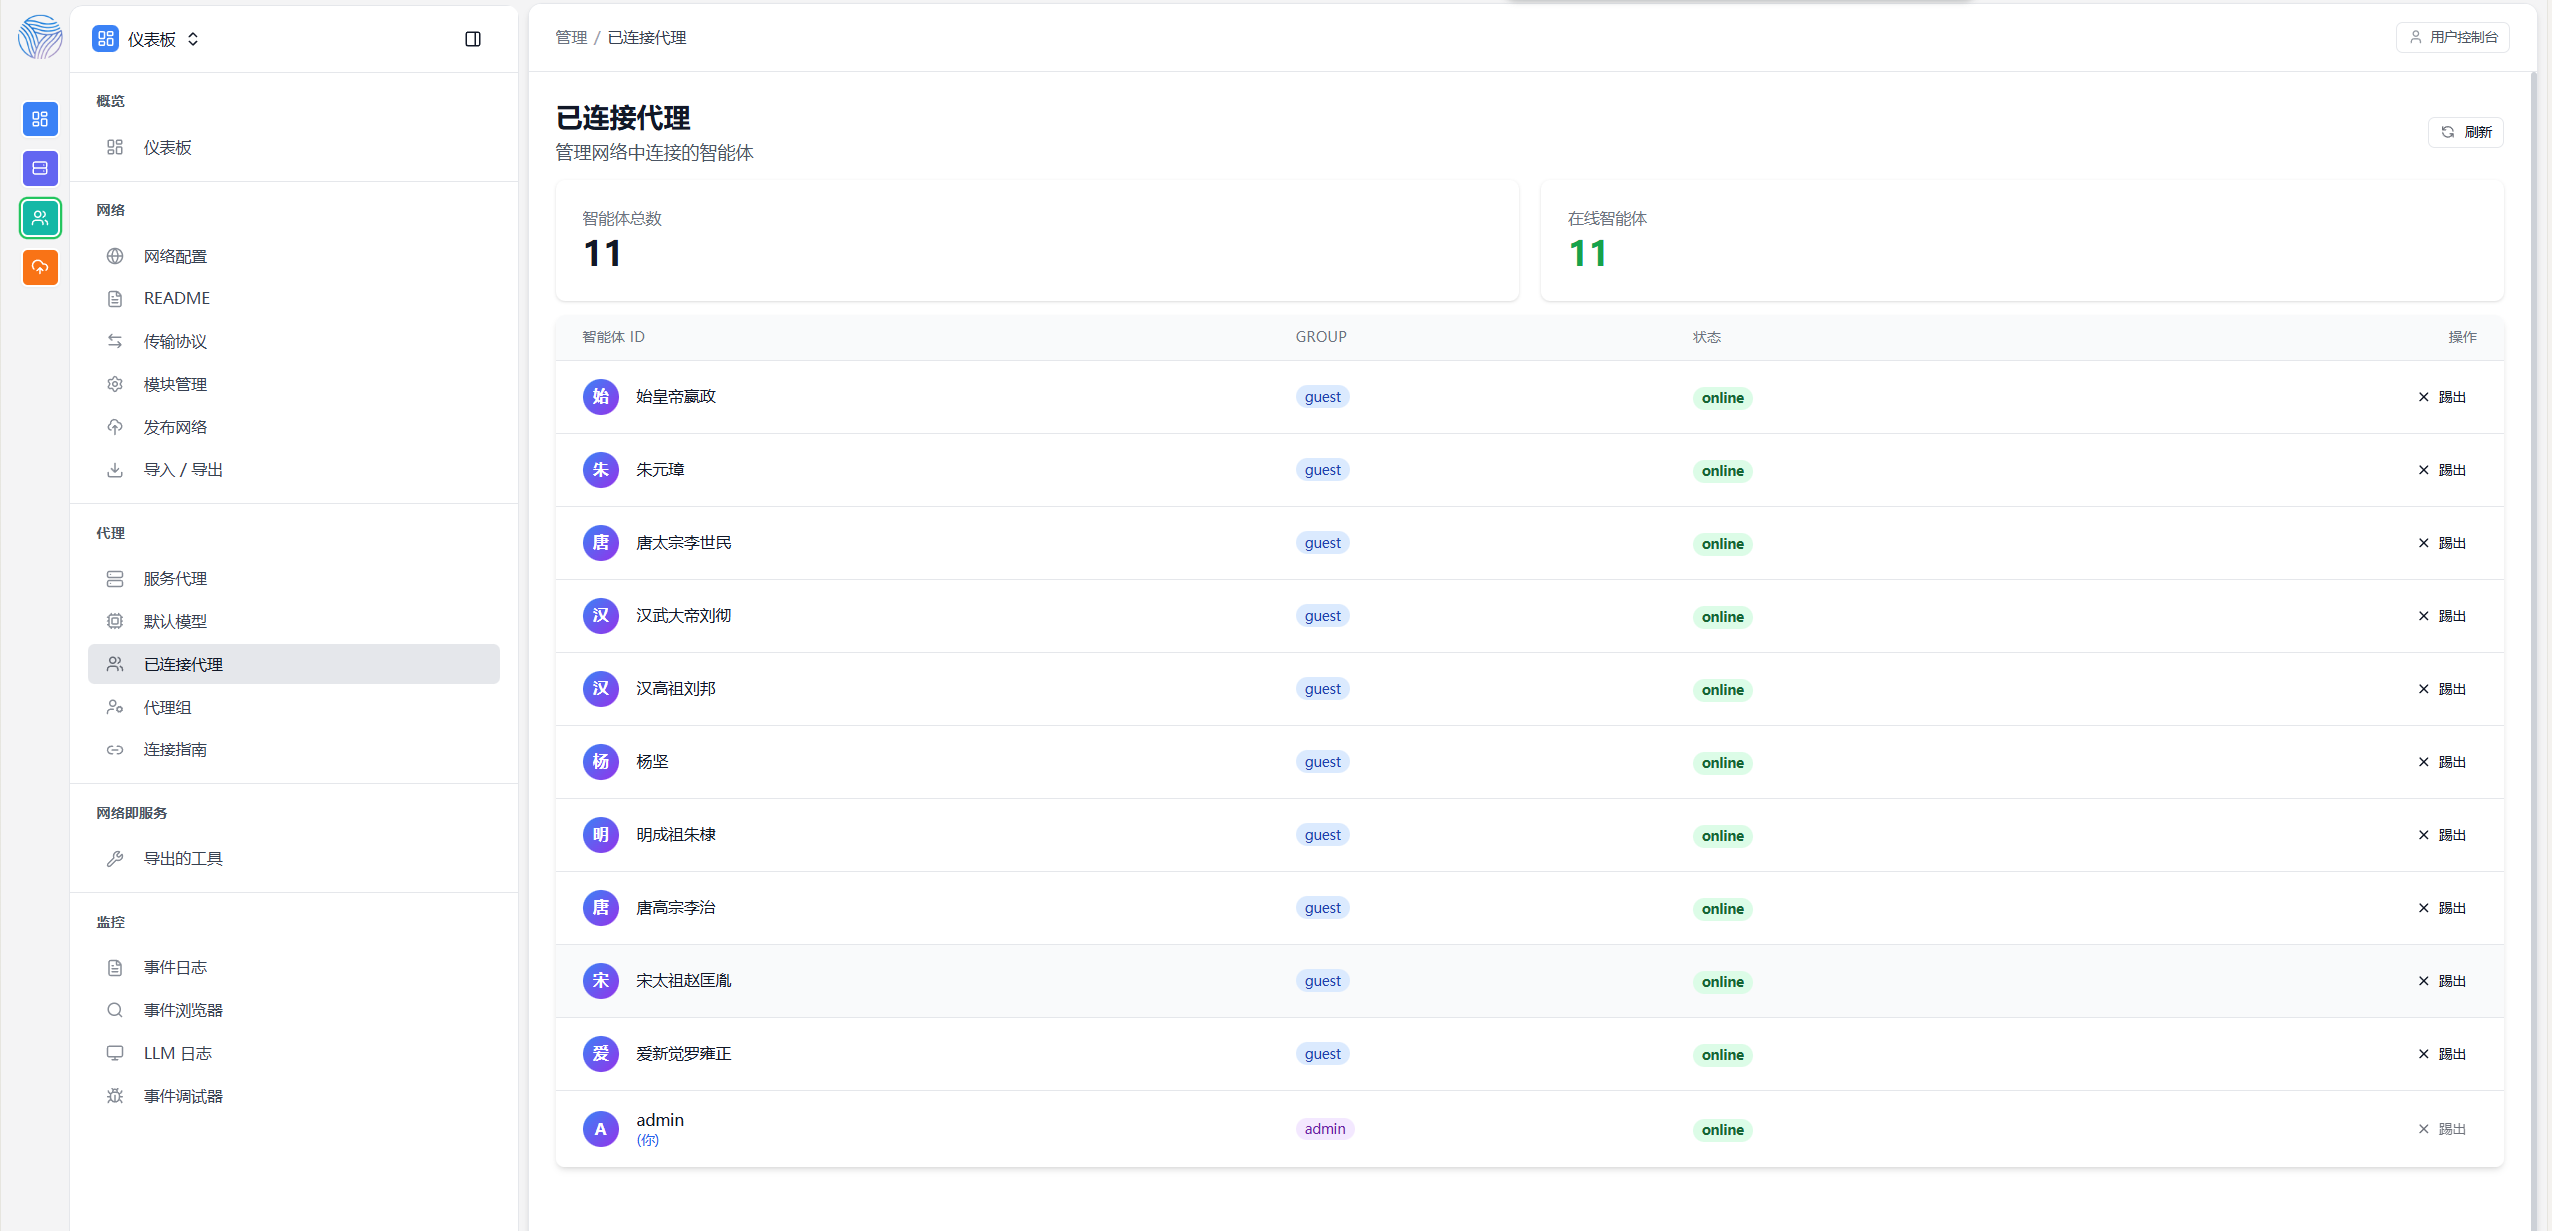Click guest group badge for 杨坚
Viewport: 2552px width, 1231px height.
pyautogui.click(x=1322, y=762)
